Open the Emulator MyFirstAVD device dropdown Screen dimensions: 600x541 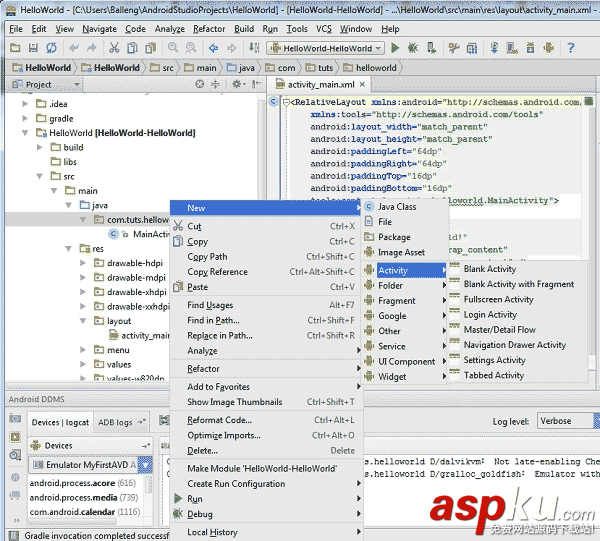click(x=91, y=465)
